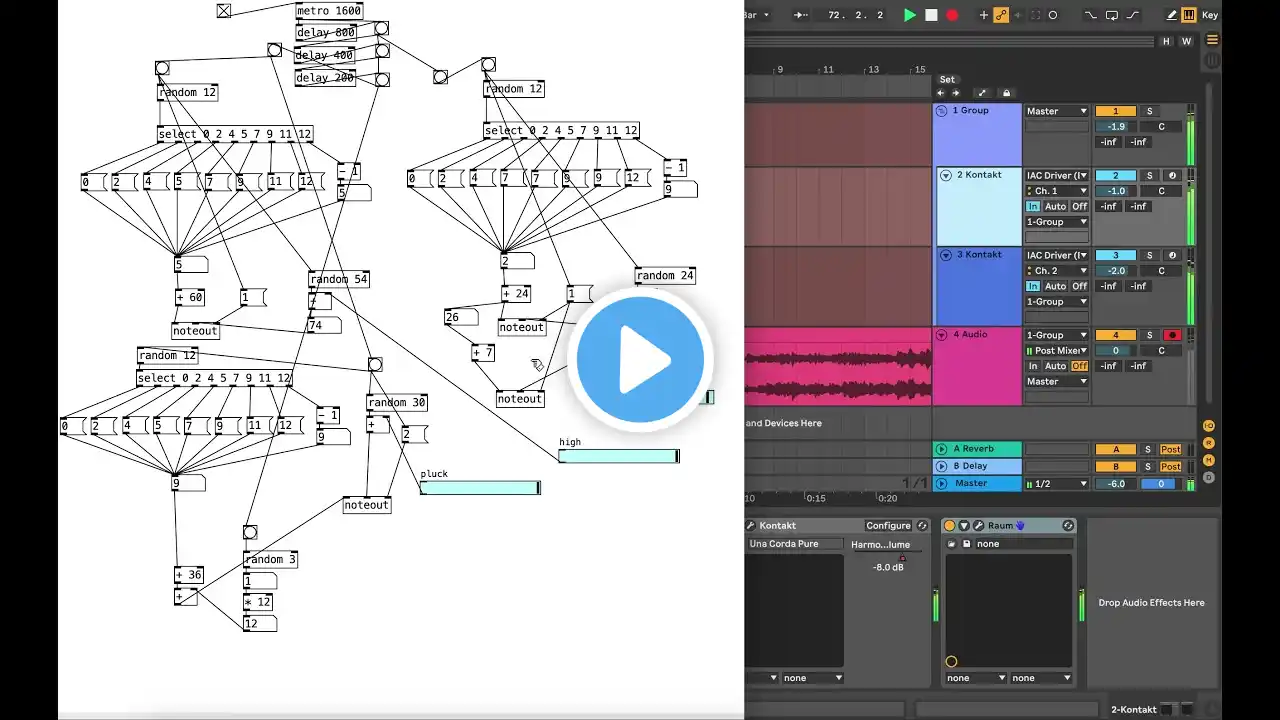Screen dimensions: 1280x720
Task: Arm the red Arrangement Record button
Action: click(952, 15)
